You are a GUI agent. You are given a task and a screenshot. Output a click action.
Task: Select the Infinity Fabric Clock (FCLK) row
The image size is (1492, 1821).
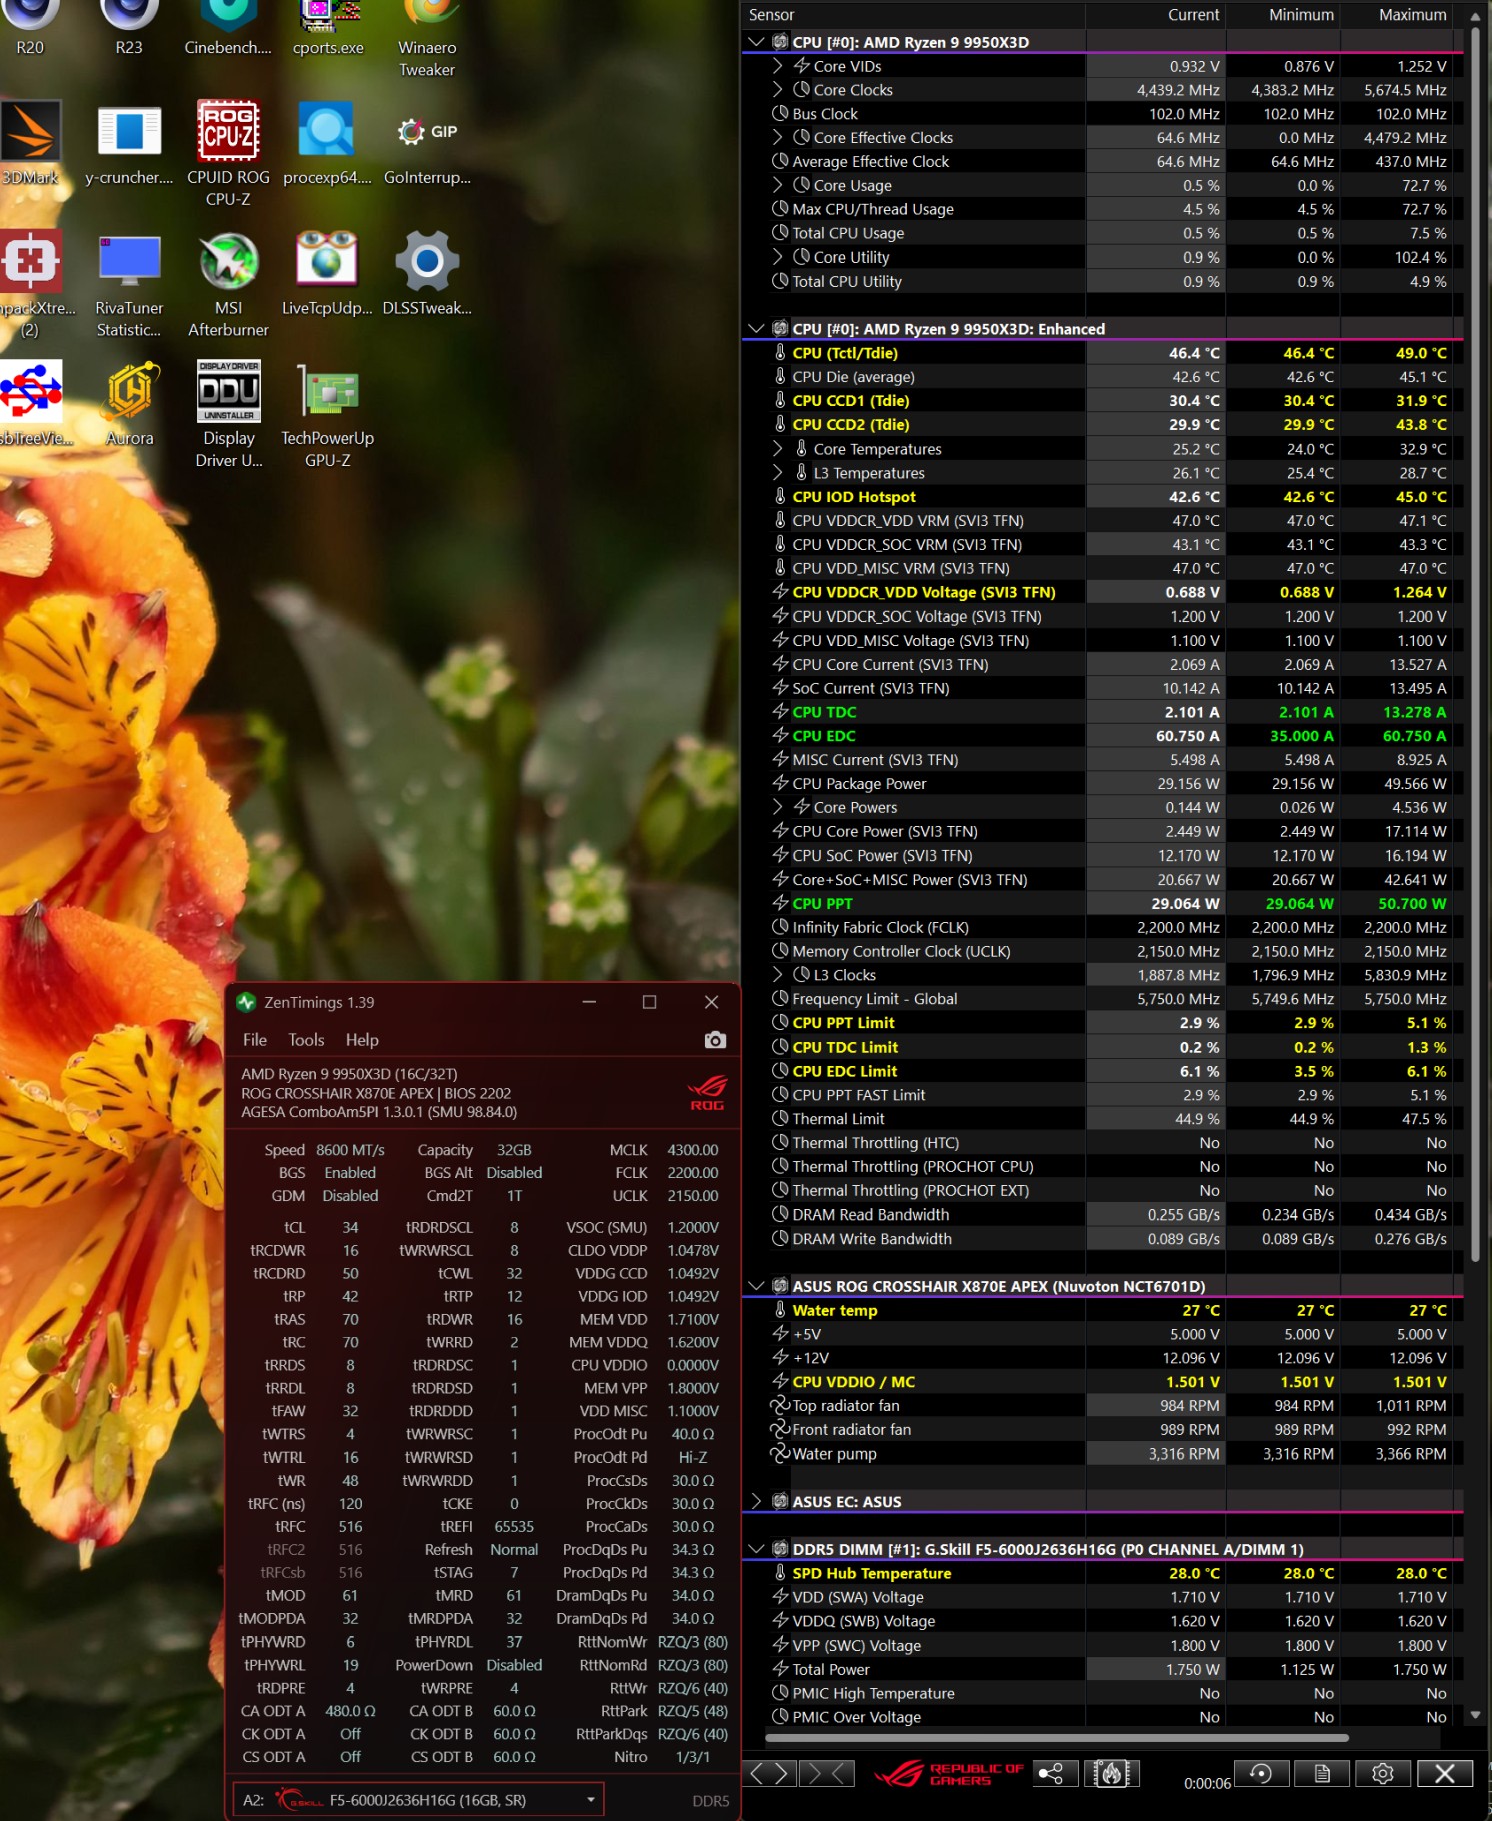[1103, 928]
